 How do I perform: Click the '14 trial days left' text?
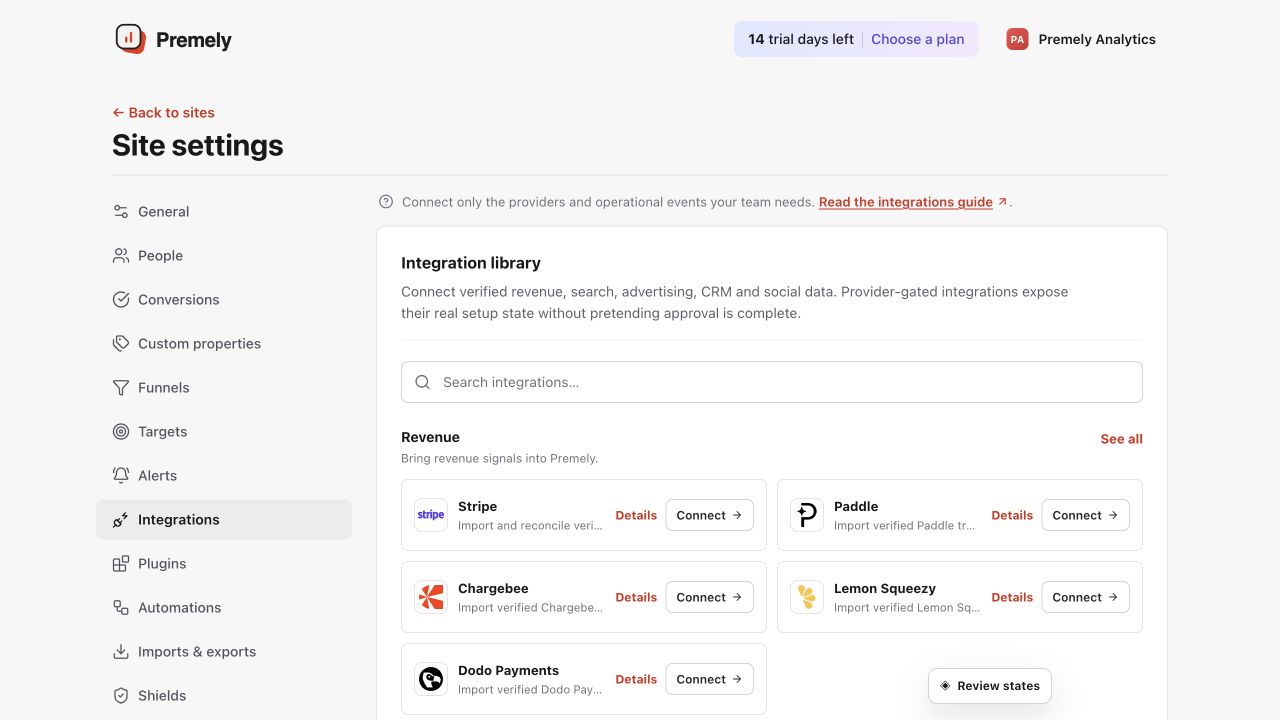(801, 39)
